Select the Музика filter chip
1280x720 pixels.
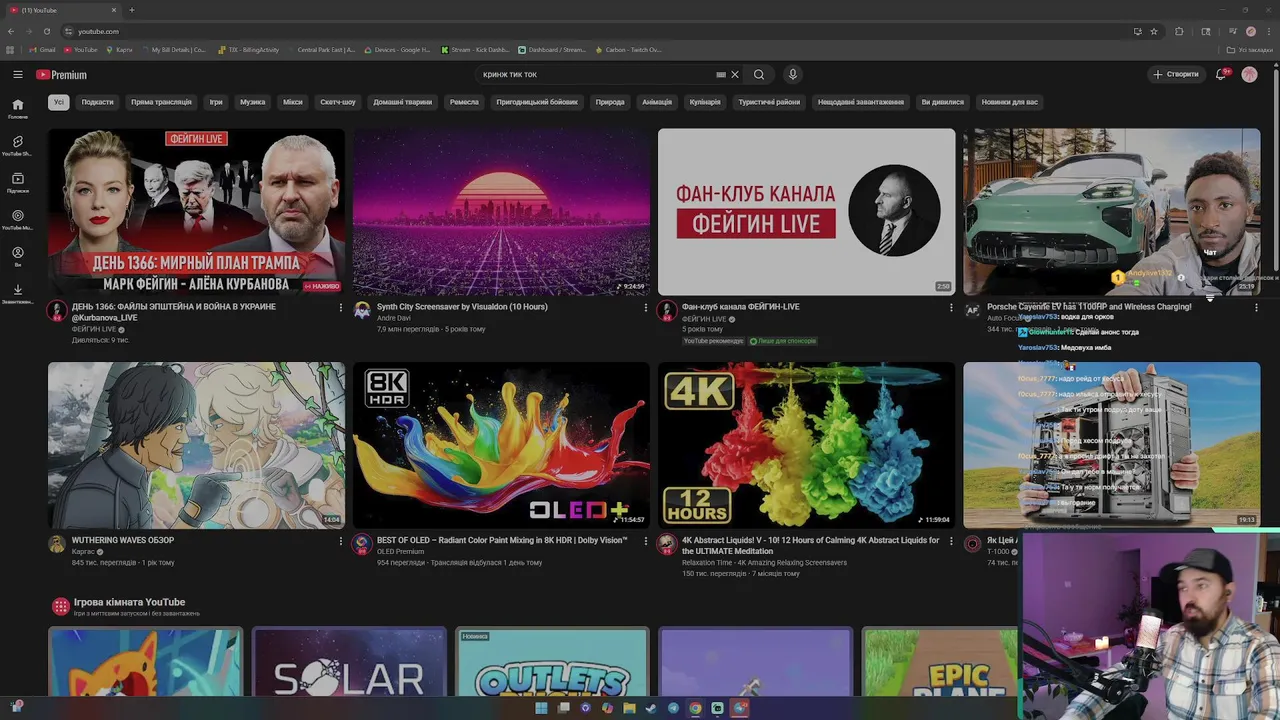[x=253, y=102]
